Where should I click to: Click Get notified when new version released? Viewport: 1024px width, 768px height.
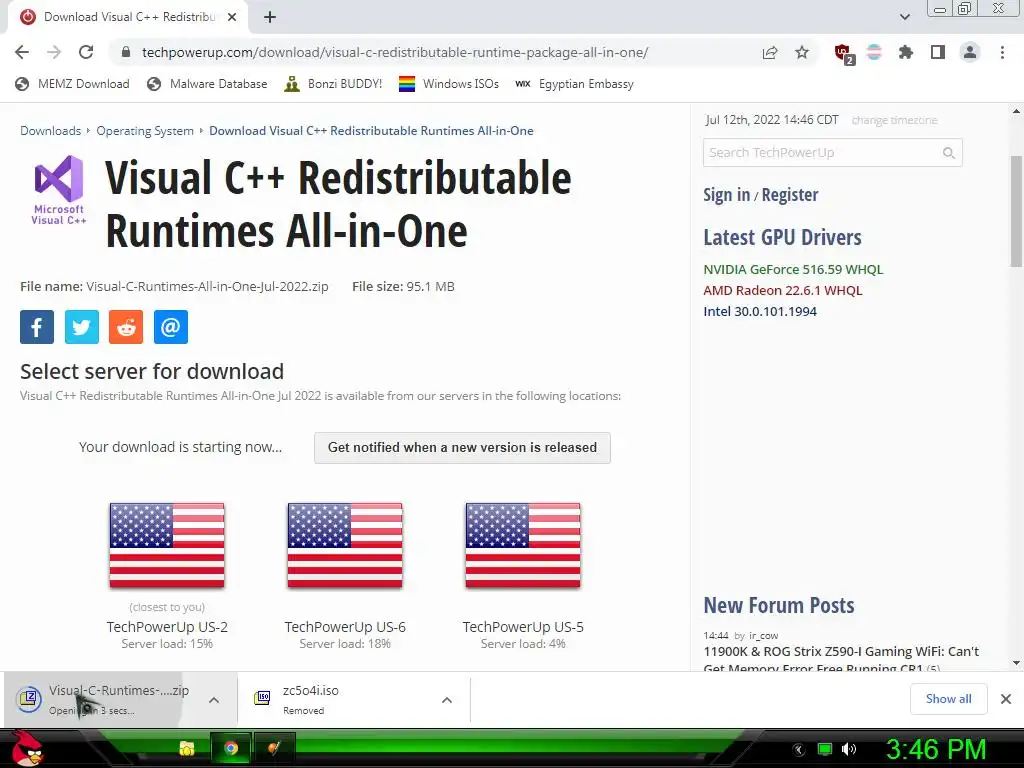click(x=462, y=447)
